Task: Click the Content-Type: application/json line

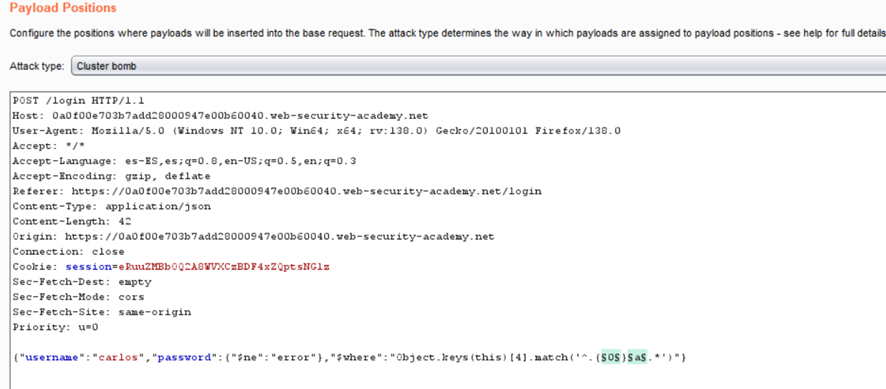Action: pos(112,206)
